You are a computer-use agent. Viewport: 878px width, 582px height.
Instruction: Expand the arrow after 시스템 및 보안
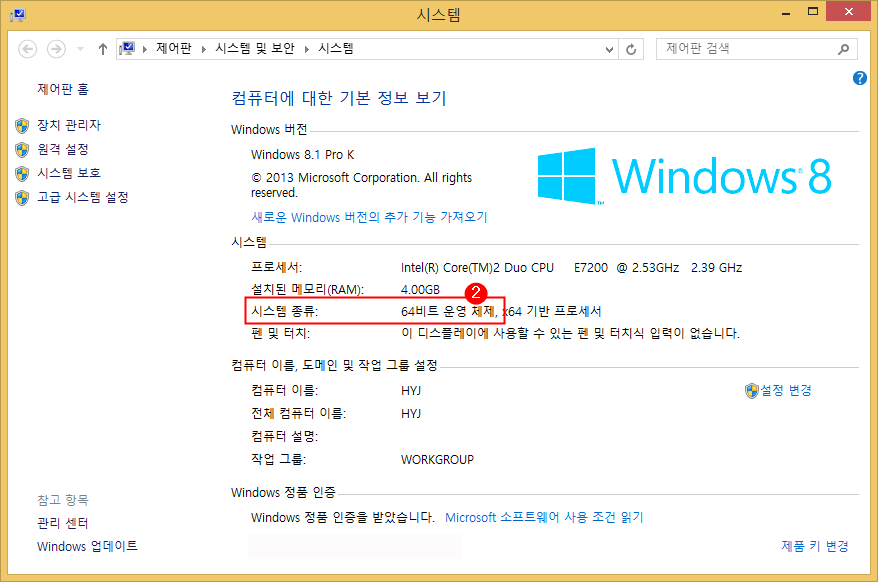pyautogui.click(x=307, y=49)
